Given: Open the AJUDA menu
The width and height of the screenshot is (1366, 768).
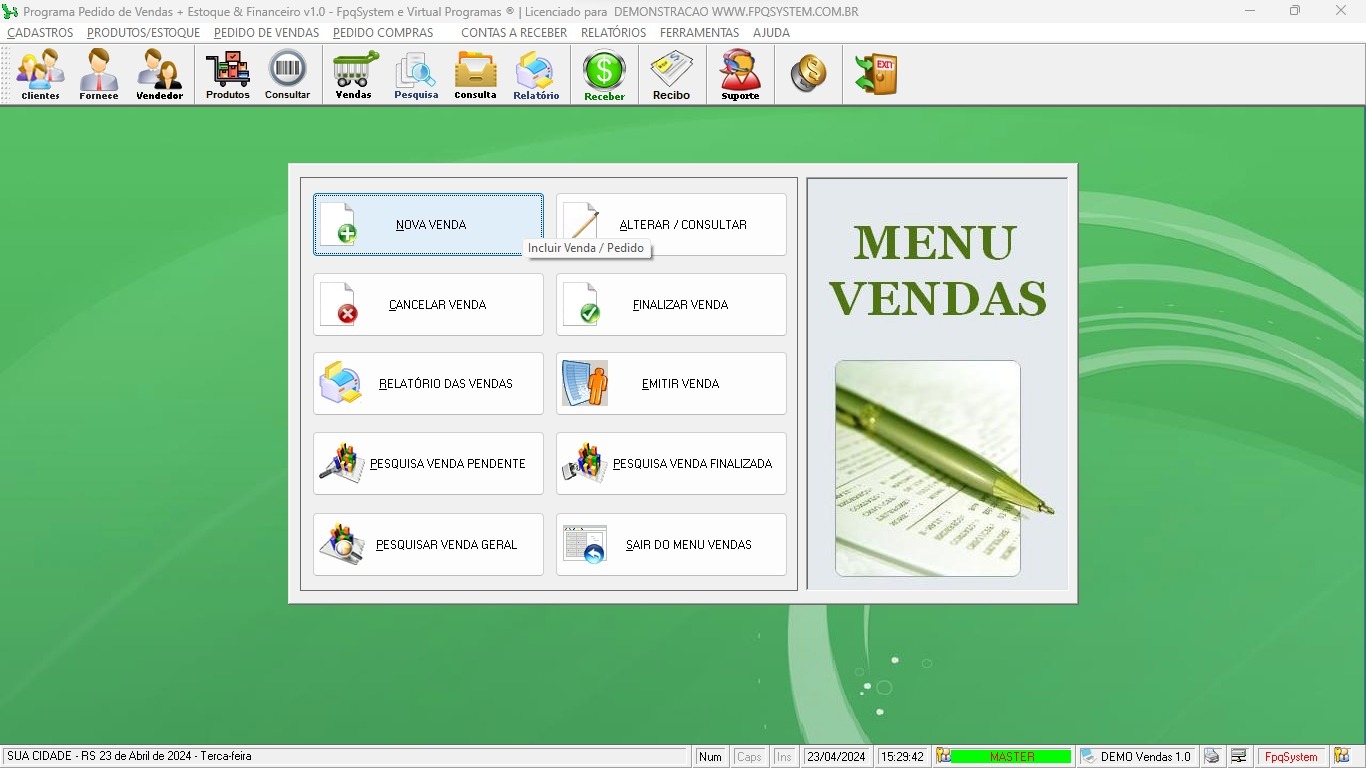Looking at the screenshot, I should (771, 33).
